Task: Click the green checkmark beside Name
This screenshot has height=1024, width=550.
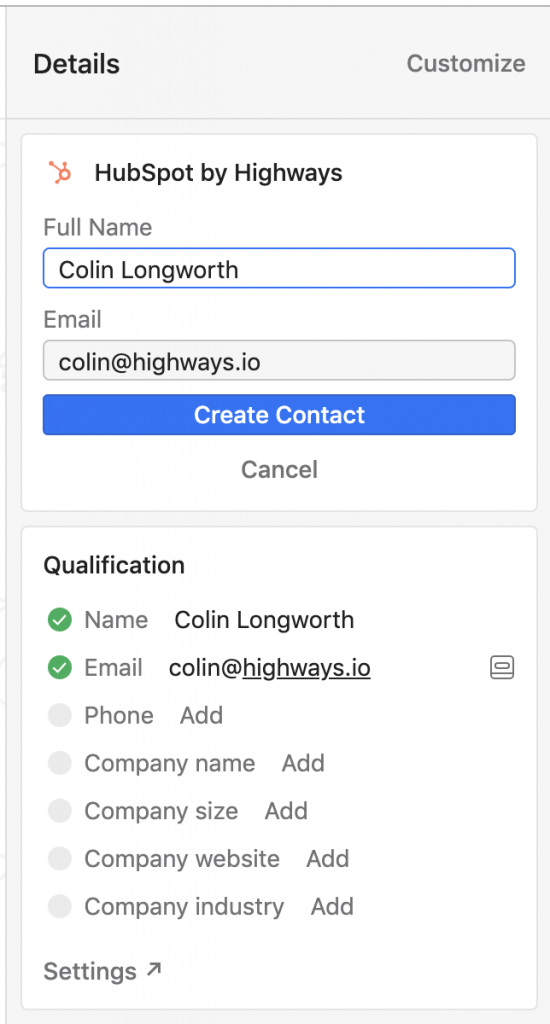Action: [59, 620]
